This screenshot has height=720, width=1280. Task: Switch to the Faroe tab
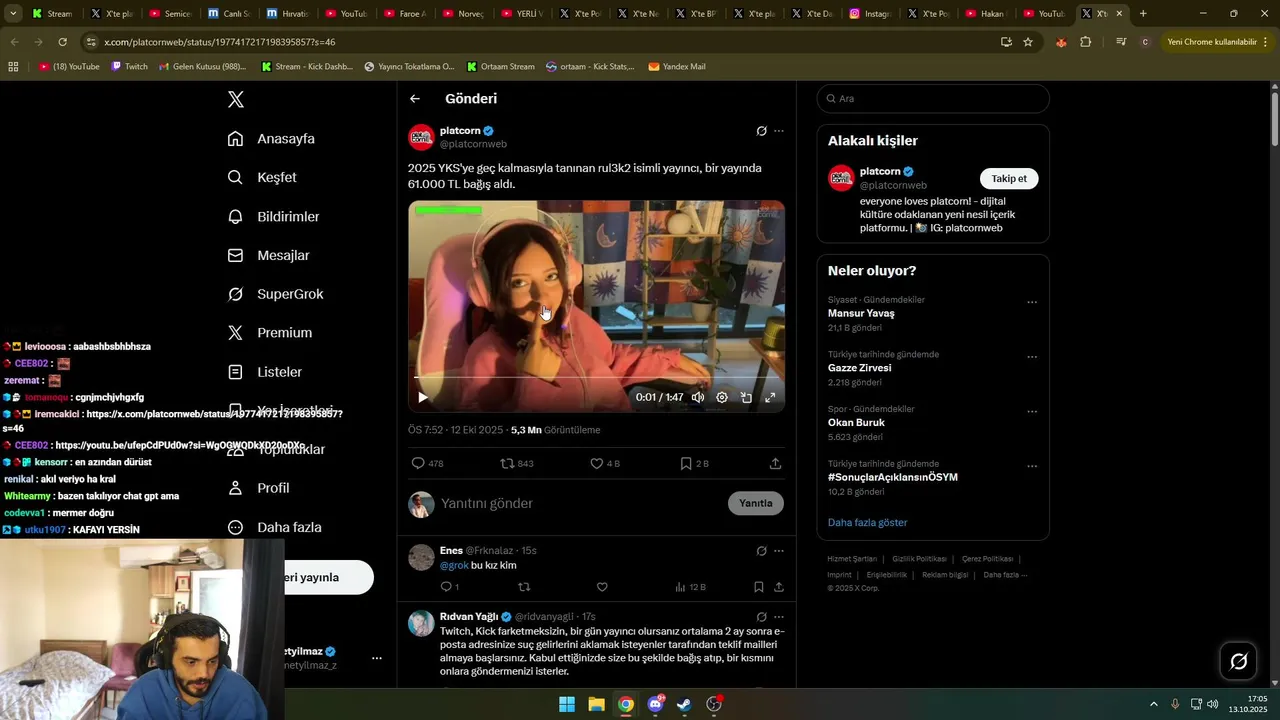pyautogui.click(x=404, y=14)
